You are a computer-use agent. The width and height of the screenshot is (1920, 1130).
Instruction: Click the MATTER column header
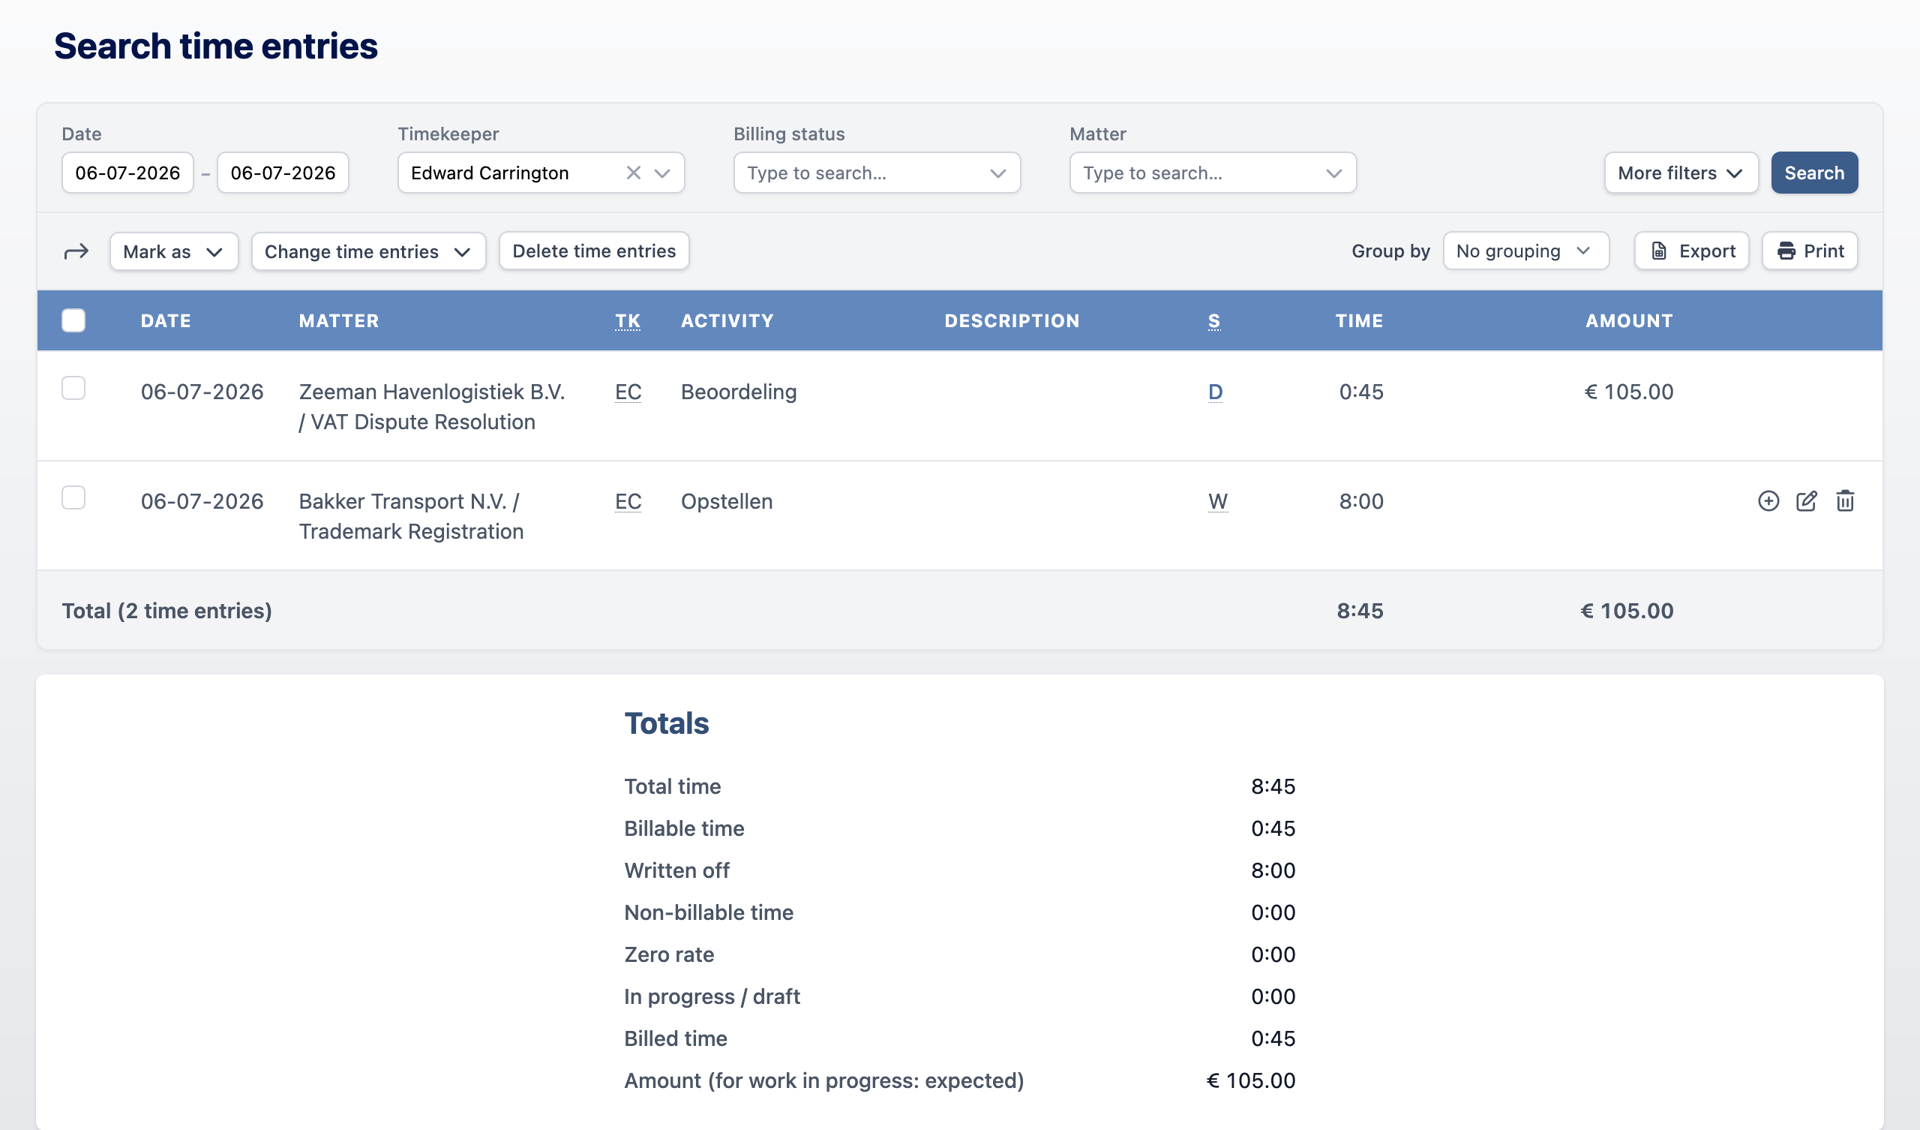pyautogui.click(x=339, y=321)
